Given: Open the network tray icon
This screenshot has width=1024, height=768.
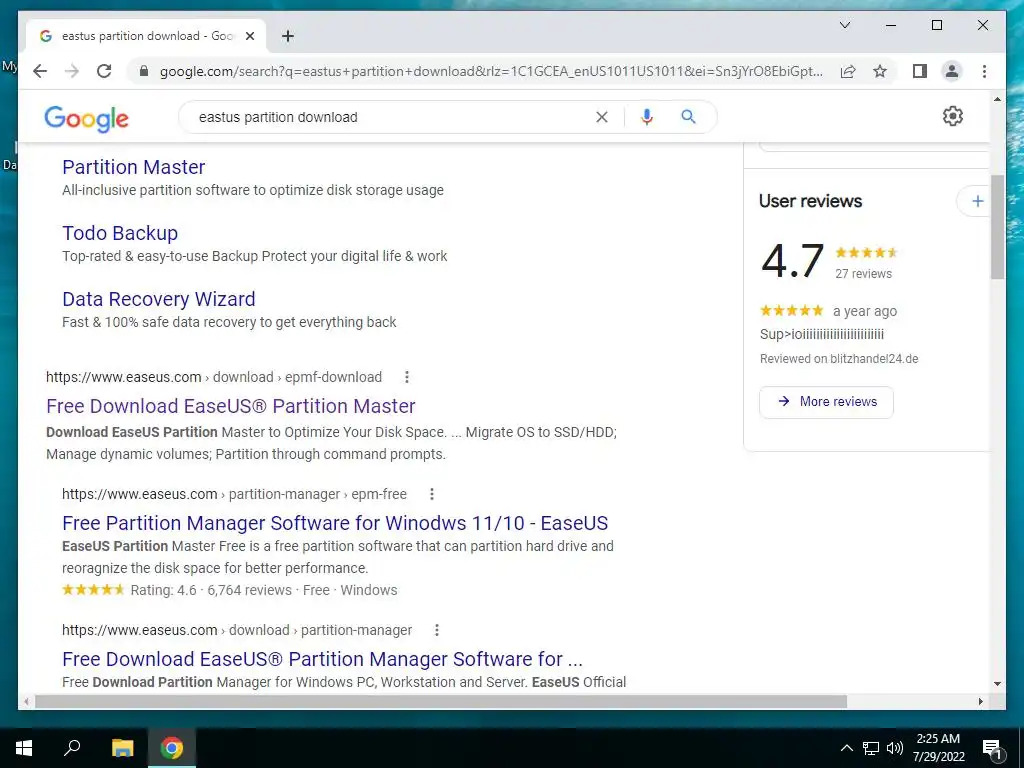Looking at the screenshot, I should pos(871,748).
